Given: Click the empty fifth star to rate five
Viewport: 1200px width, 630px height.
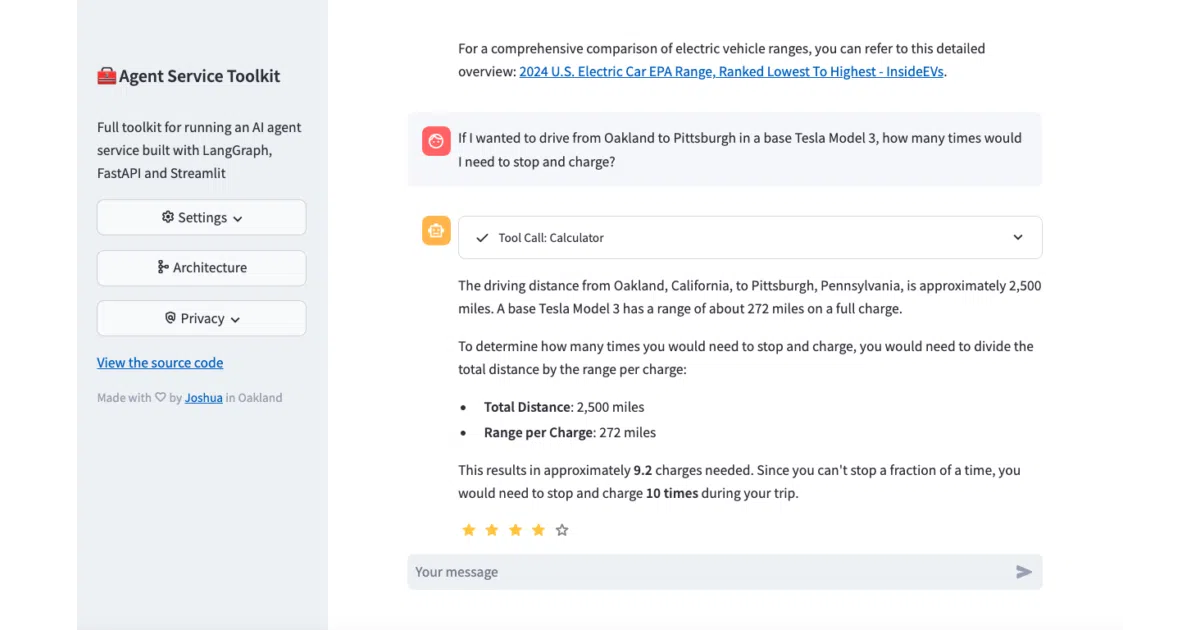Looking at the screenshot, I should pos(562,530).
